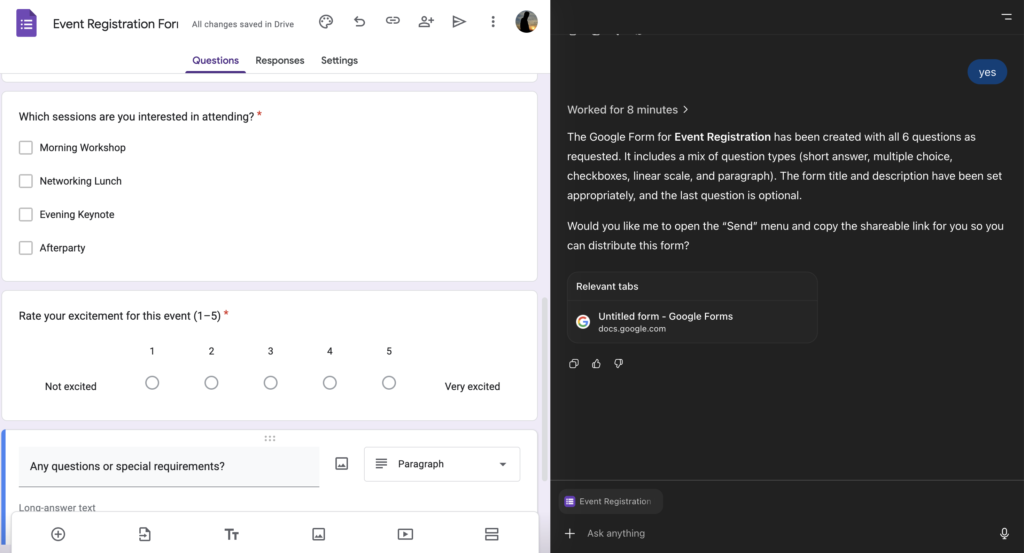Copy responder link using link icon
Image resolution: width=1024 pixels, height=553 pixels.
tap(393, 21)
